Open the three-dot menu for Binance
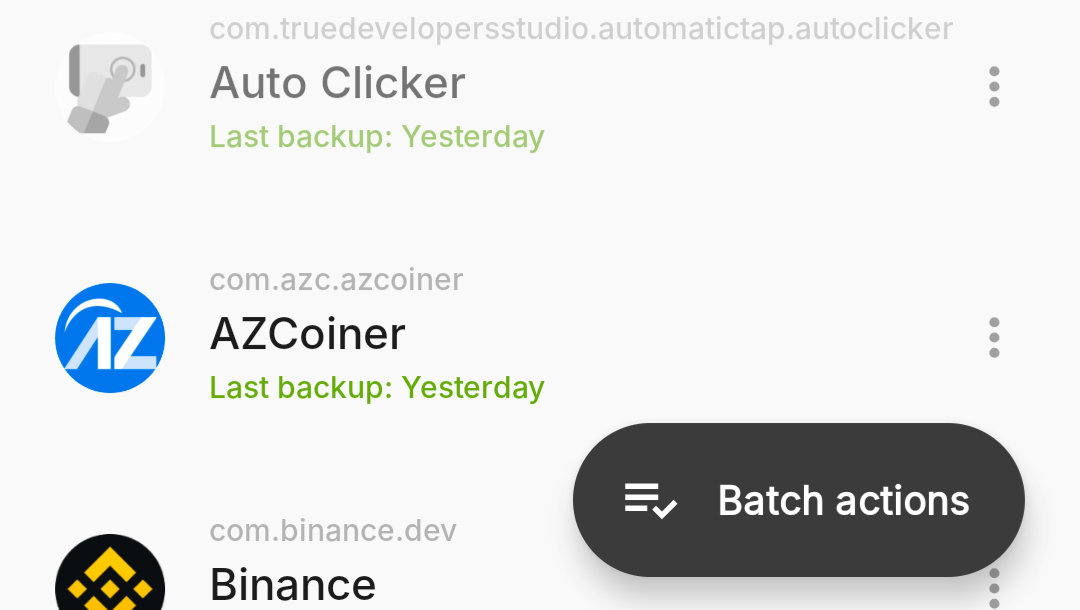The height and width of the screenshot is (610, 1080). pos(994,589)
